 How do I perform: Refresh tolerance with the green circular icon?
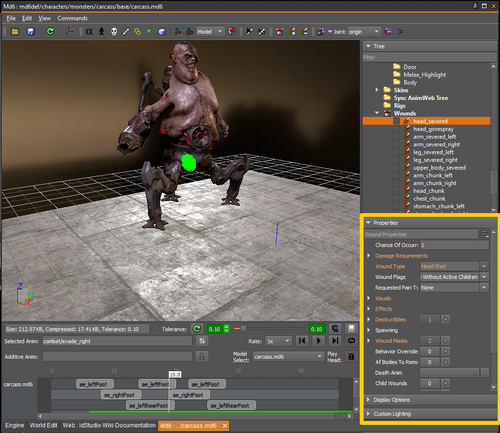pos(197,329)
